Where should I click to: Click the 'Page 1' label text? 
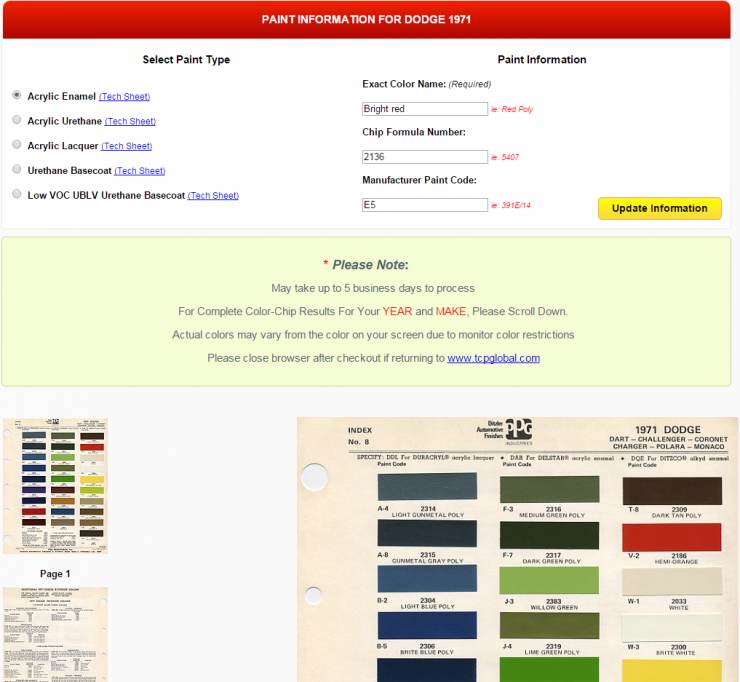[55, 574]
